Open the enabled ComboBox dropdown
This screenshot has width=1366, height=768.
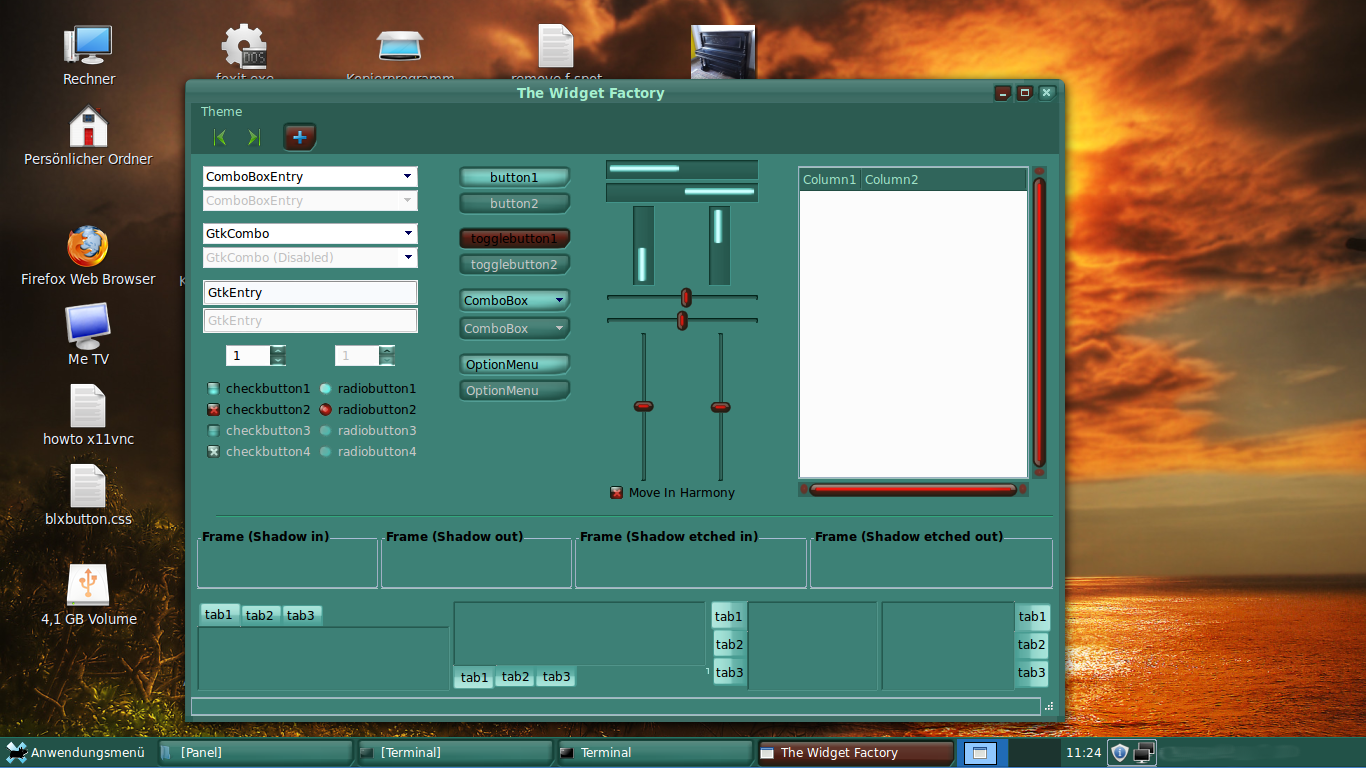coord(514,300)
